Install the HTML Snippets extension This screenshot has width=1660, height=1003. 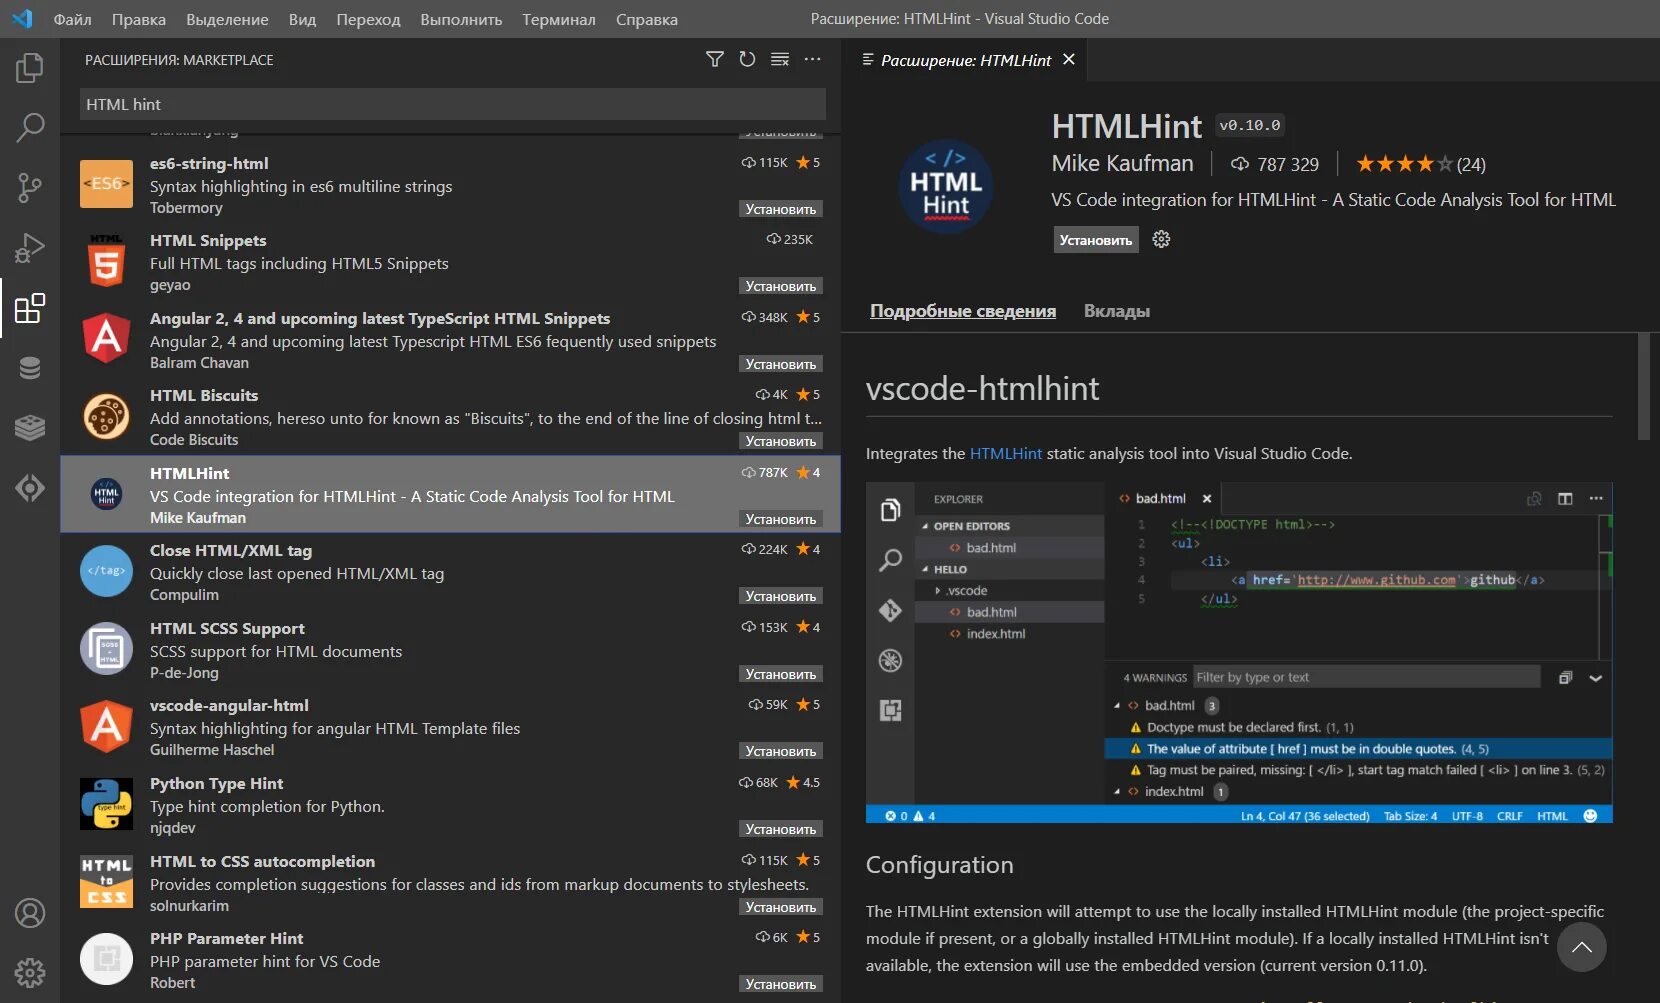click(x=781, y=286)
